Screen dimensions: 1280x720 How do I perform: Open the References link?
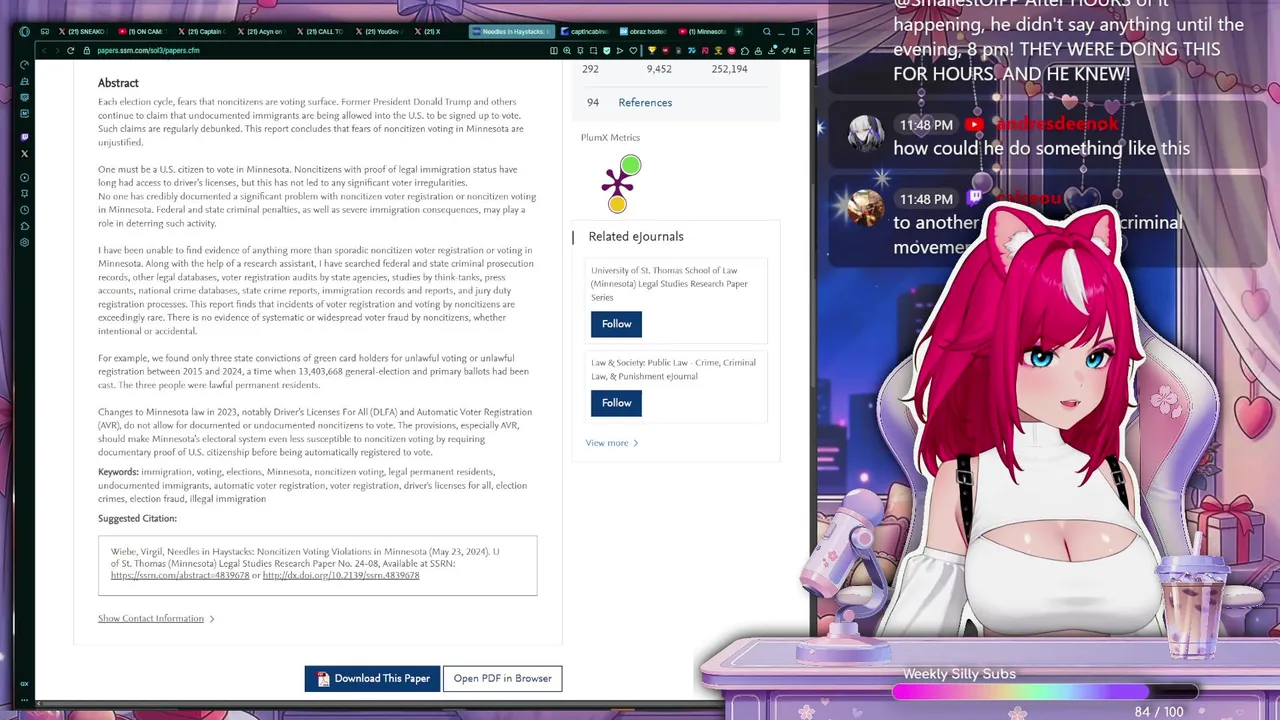(645, 103)
